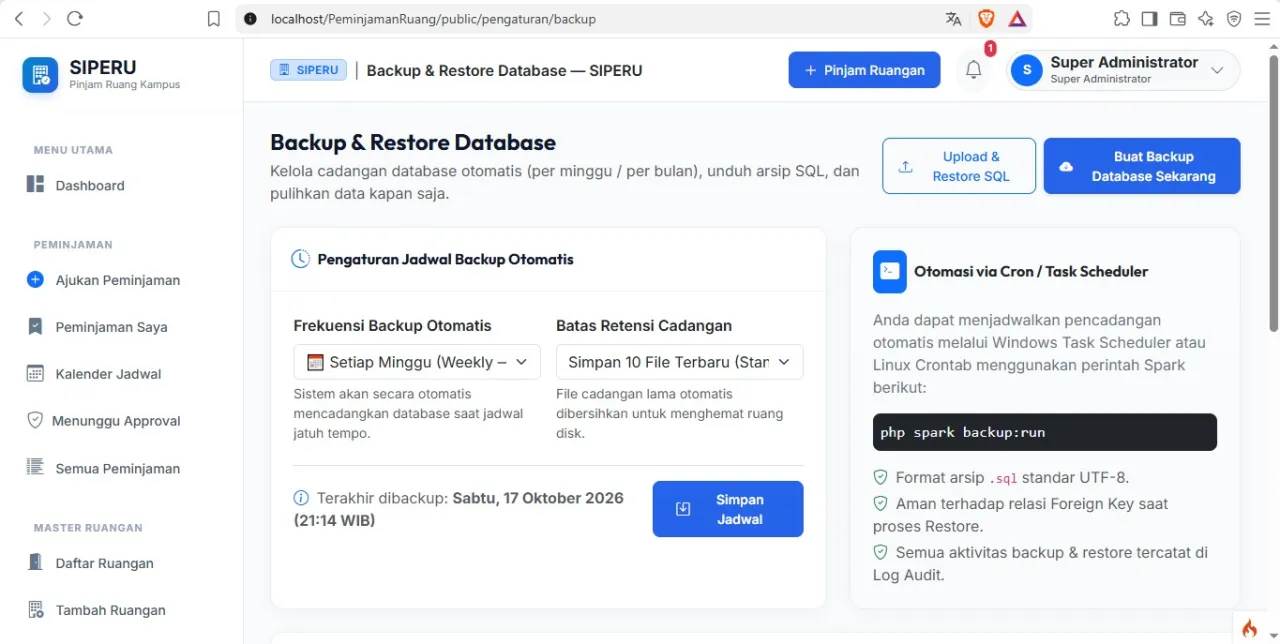This screenshot has width=1280, height=644.
Task: Click the site info icon in address bar
Action: pyautogui.click(x=250, y=18)
